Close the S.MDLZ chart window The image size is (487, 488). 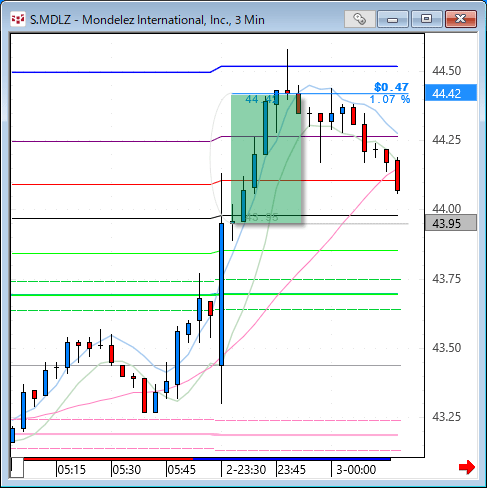click(x=461, y=19)
